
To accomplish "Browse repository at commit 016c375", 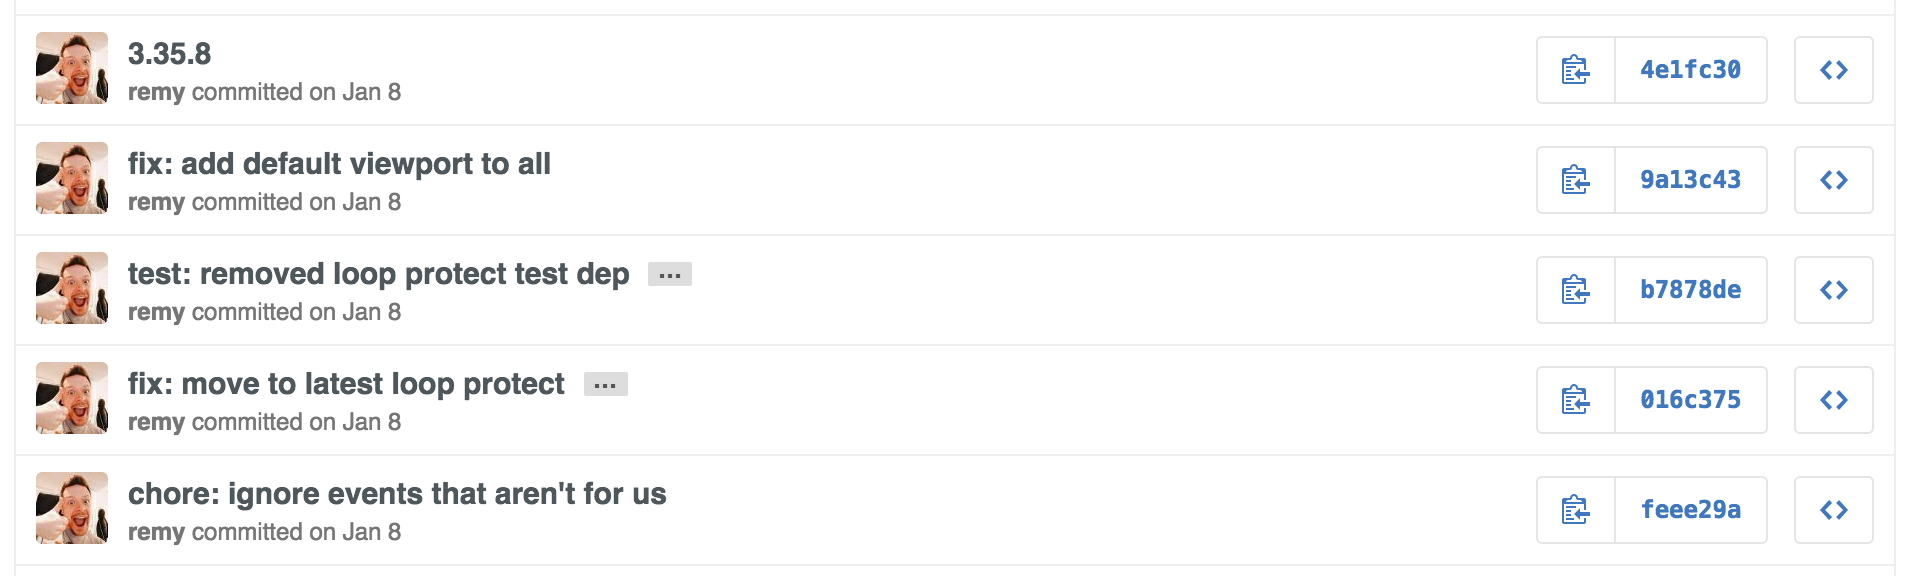I will tap(1833, 400).
